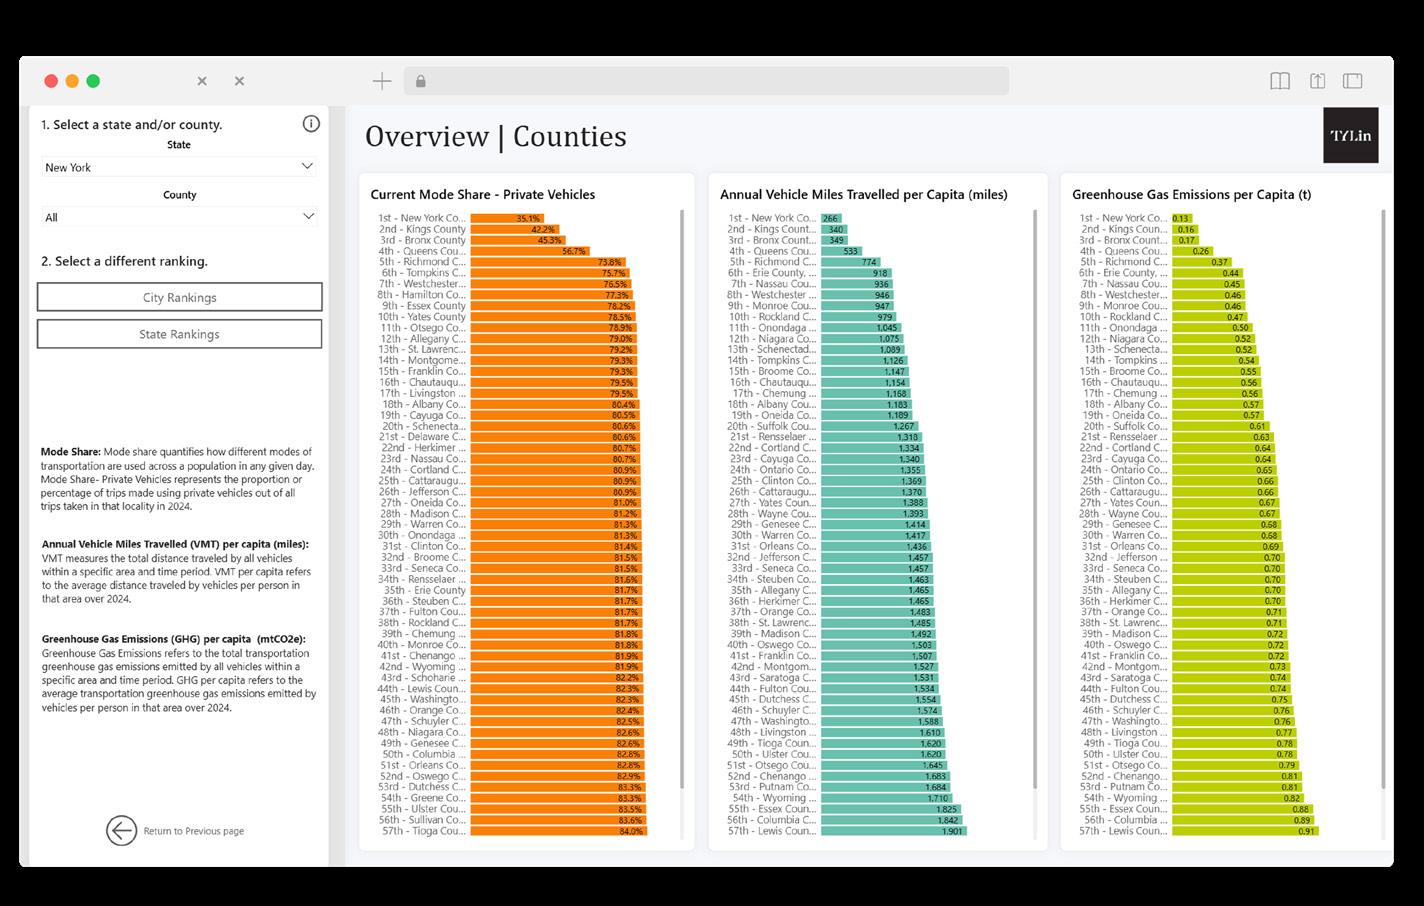This screenshot has height=906, width=1424.
Task: Close the second browser tab
Action: [239, 81]
